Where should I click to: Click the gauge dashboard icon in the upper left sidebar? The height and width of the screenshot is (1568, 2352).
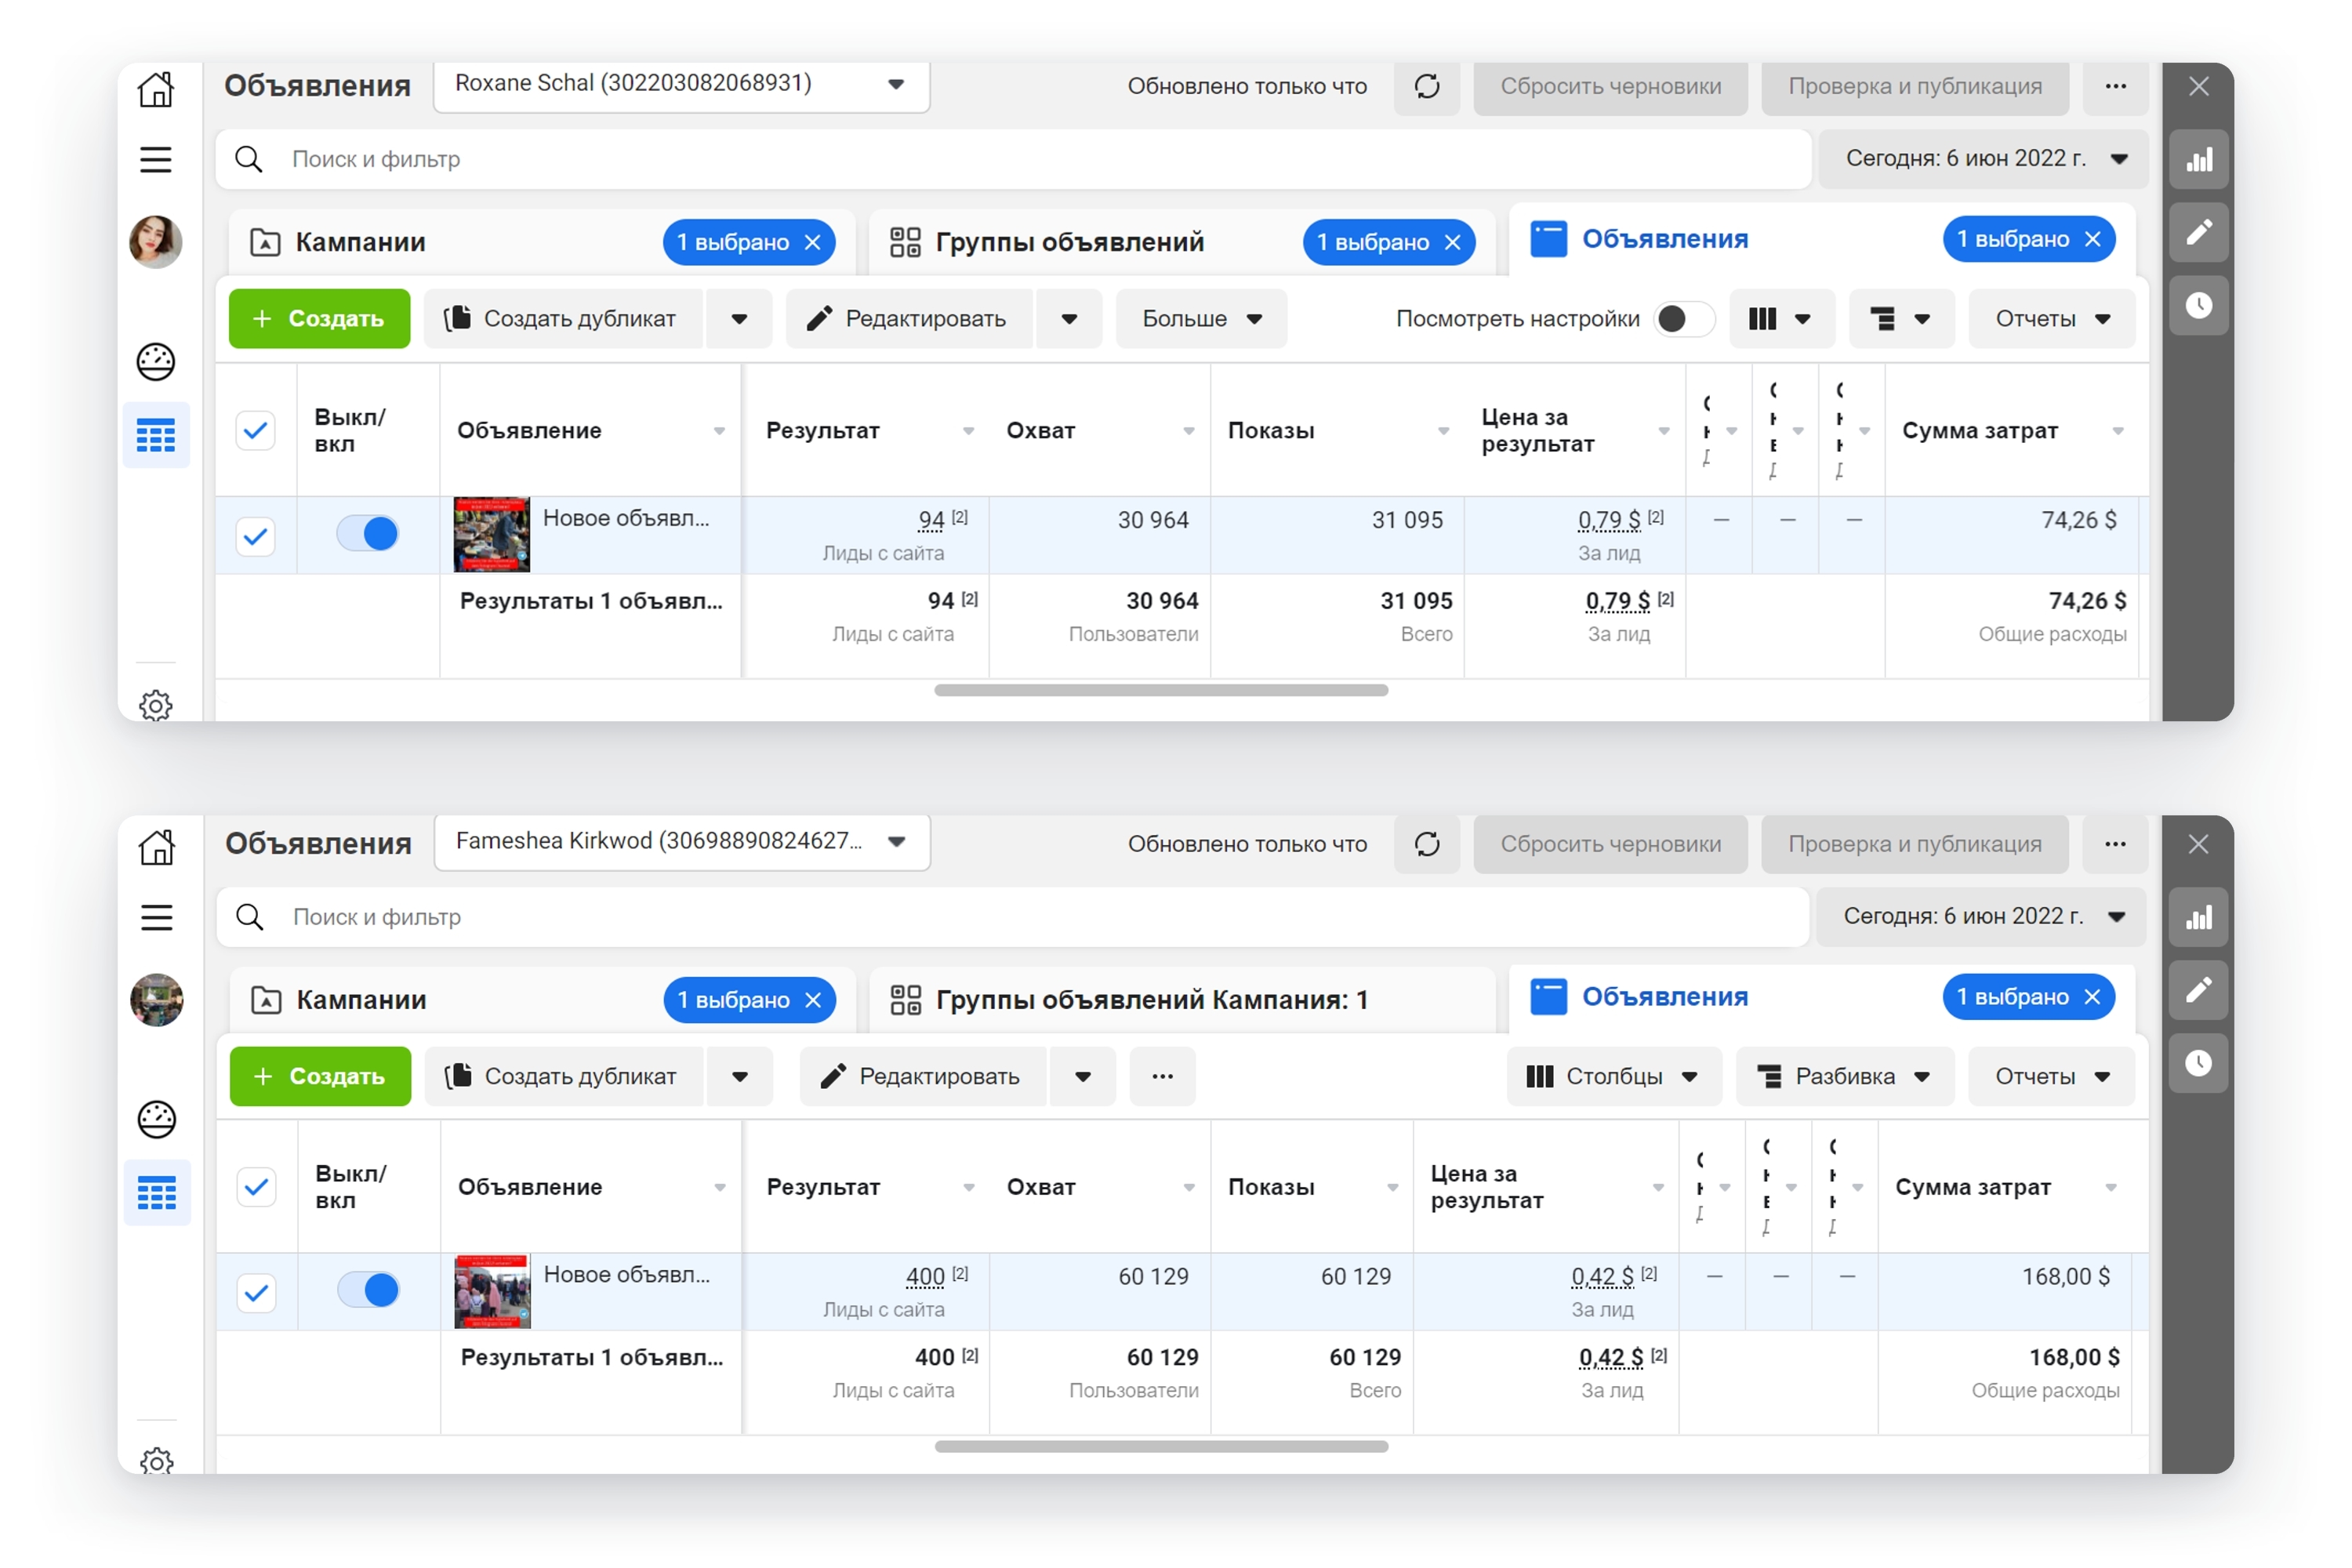click(156, 361)
